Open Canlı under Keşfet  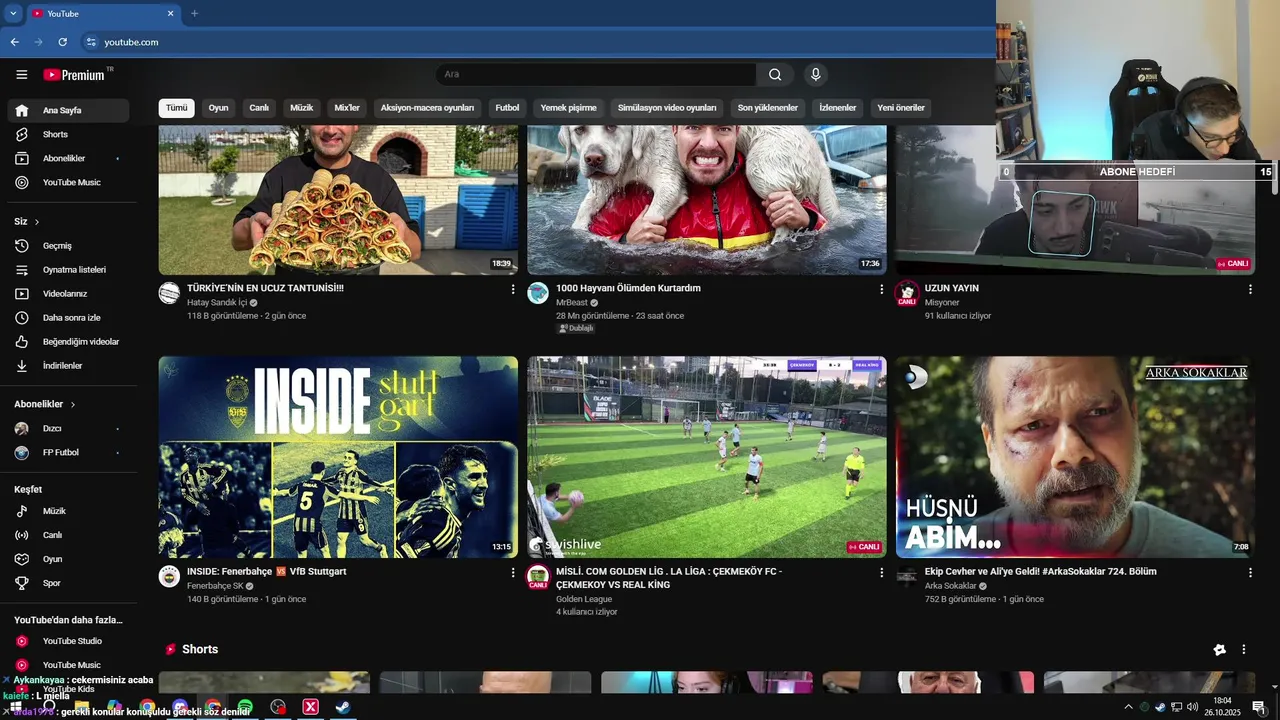pyautogui.click(x=68, y=535)
